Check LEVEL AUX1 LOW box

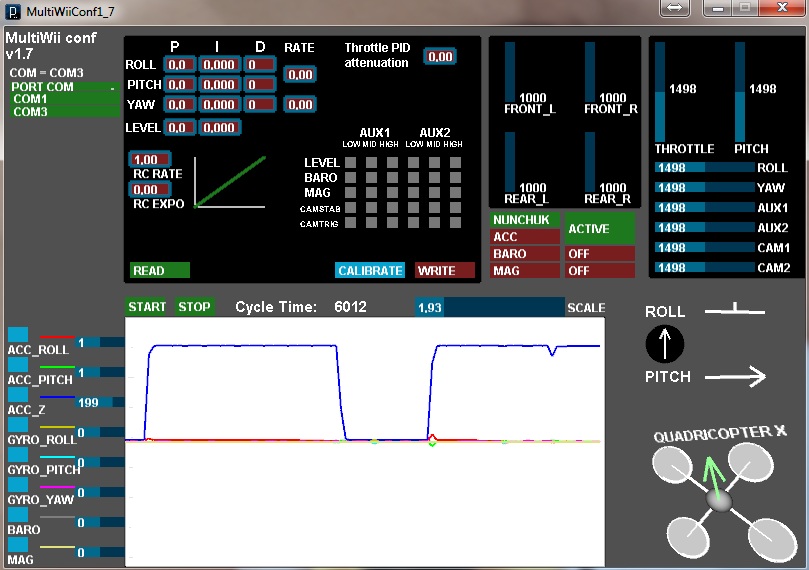point(350,162)
